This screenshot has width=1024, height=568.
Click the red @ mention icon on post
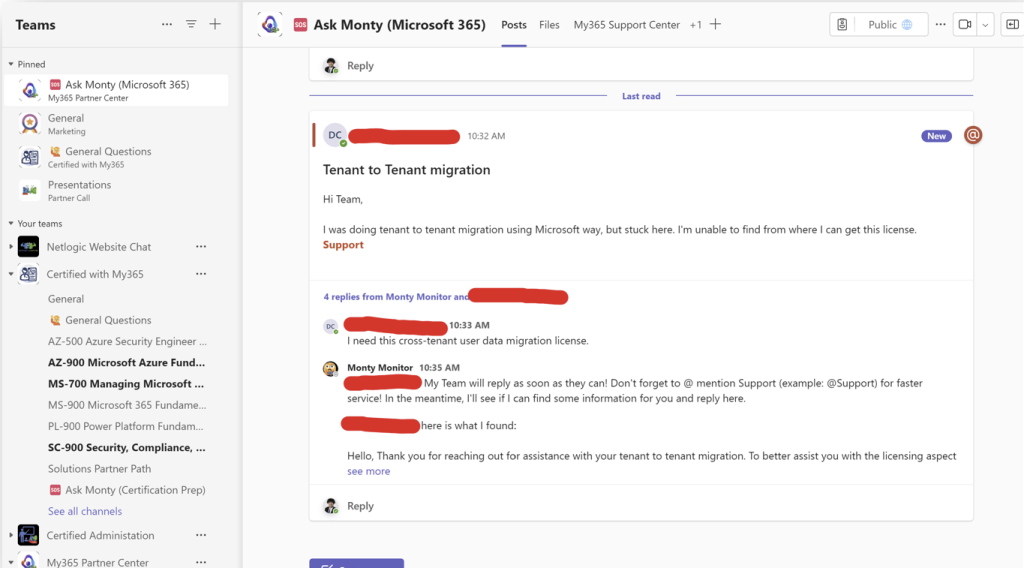972,135
